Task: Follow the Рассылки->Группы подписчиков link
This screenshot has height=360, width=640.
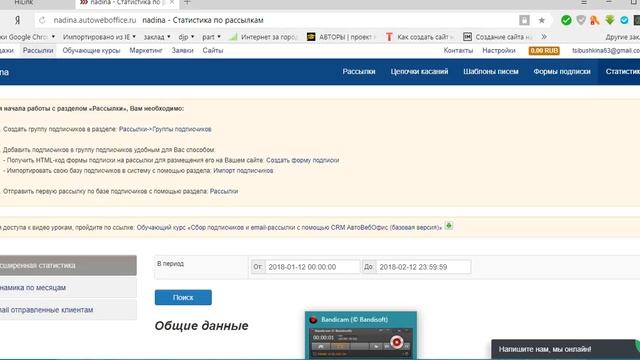Action: click(165, 129)
